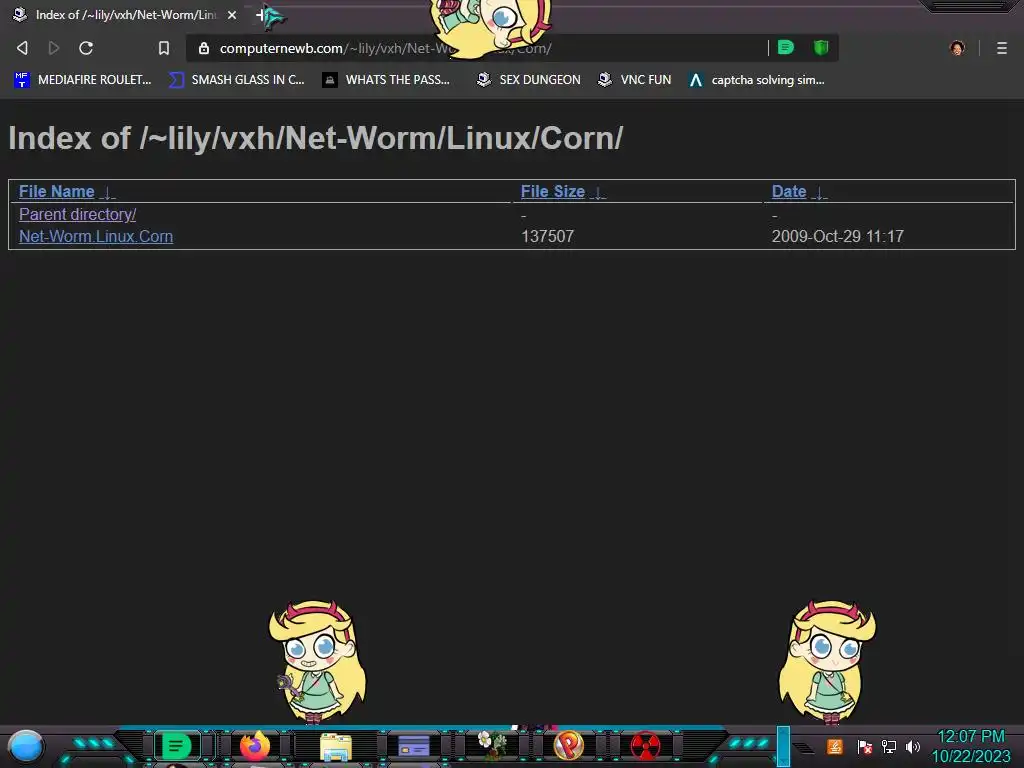Click the network tray icon
Viewport: 1024px width, 768px height.
tap(889, 746)
